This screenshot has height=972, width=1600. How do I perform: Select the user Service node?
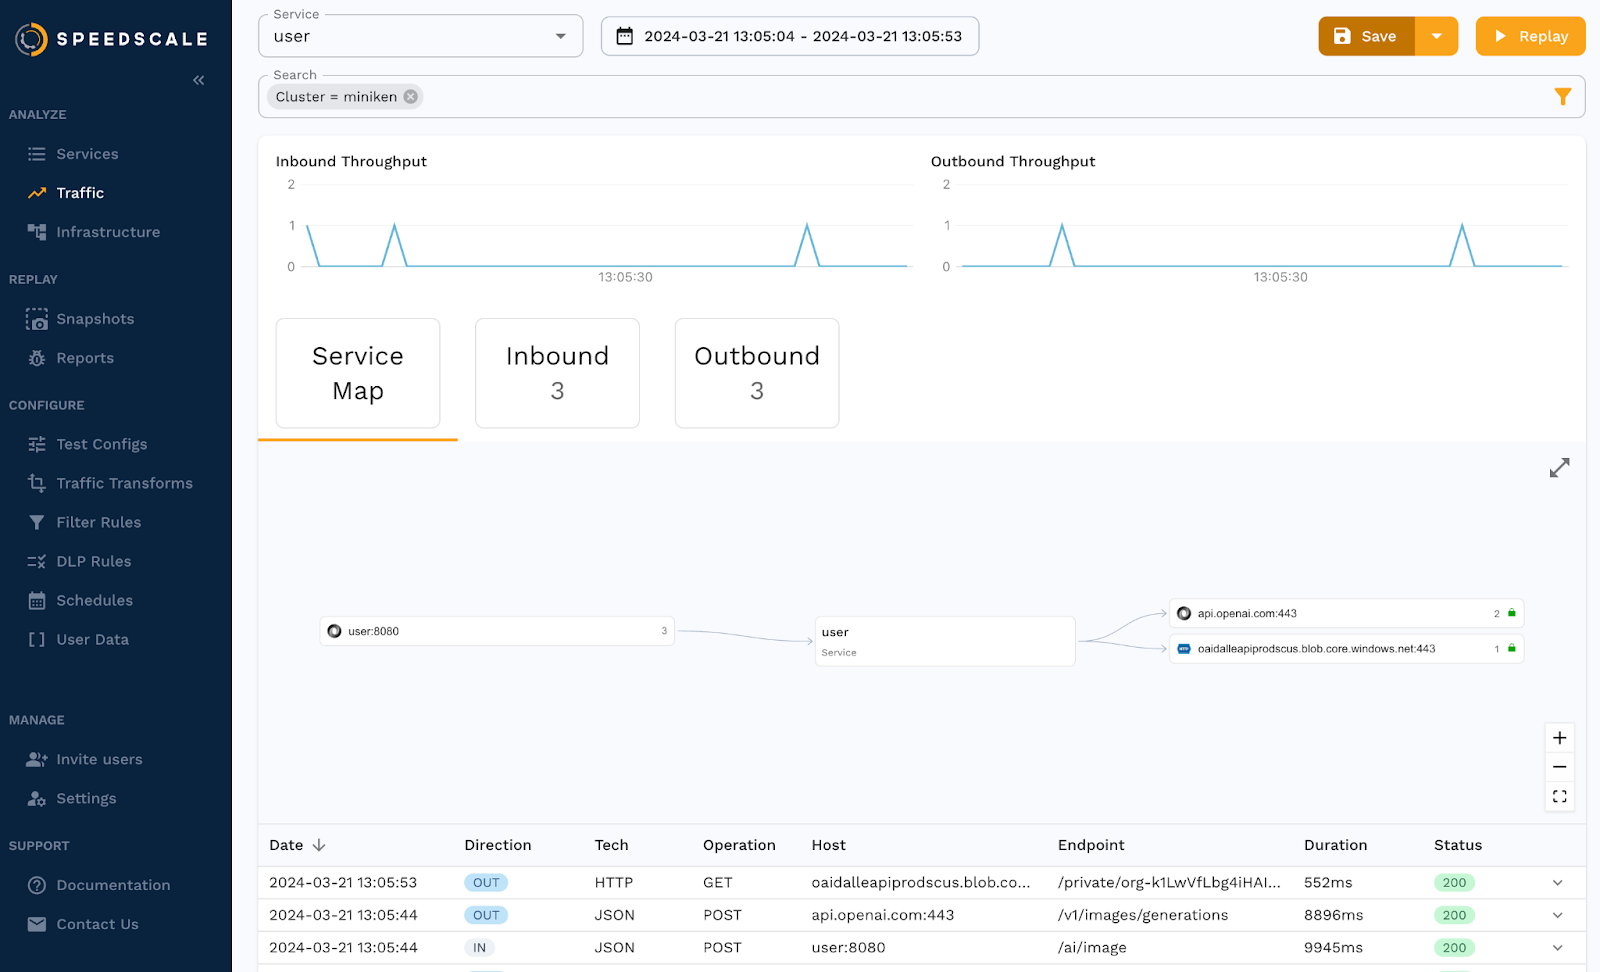[945, 641]
